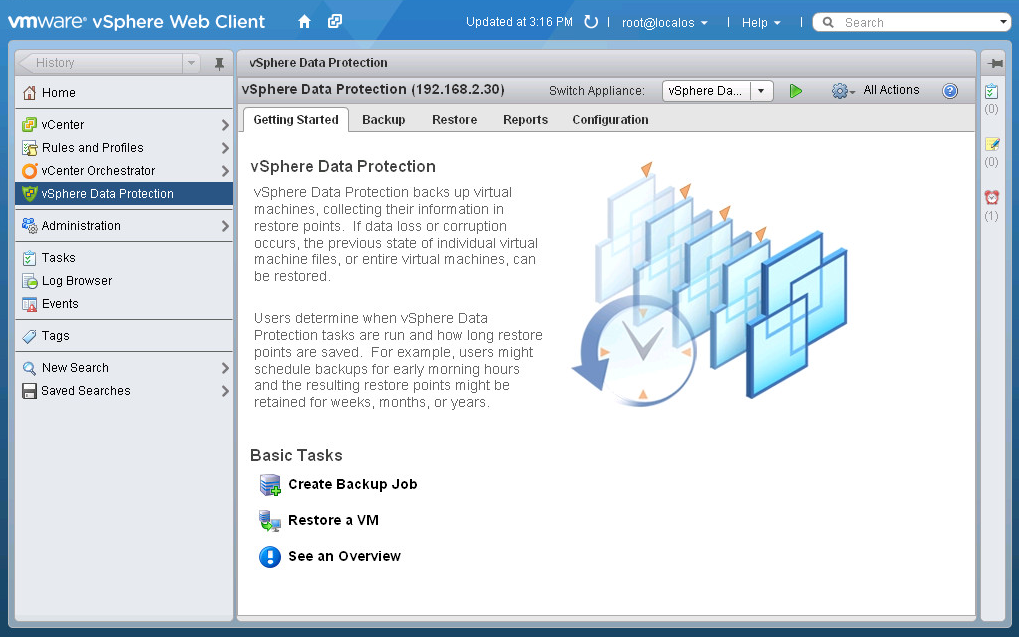Click the Events icon in navigator
Image resolution: width=1019 pixels, height=637 pixels.
29,304
